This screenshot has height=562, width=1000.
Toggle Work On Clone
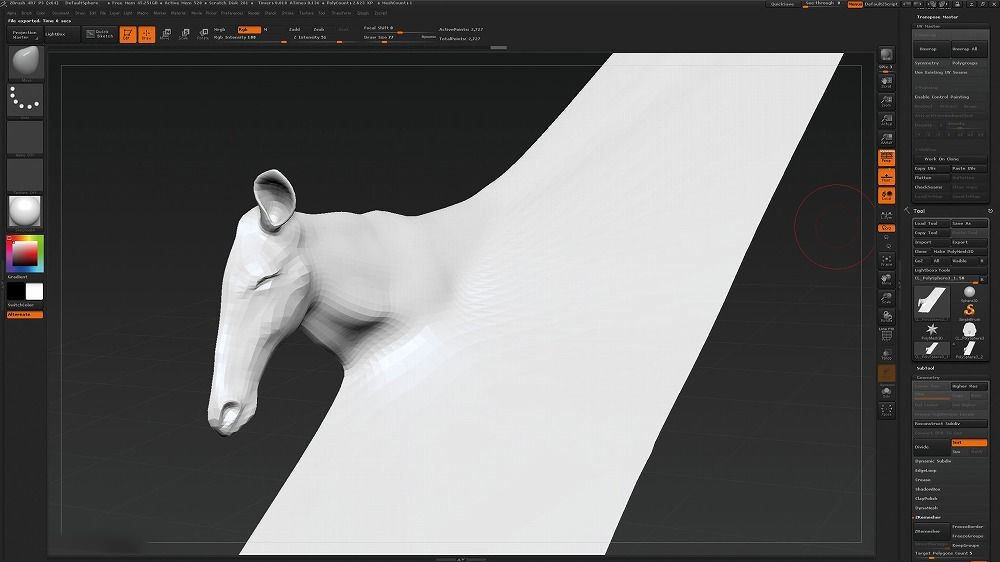[951, 159]
